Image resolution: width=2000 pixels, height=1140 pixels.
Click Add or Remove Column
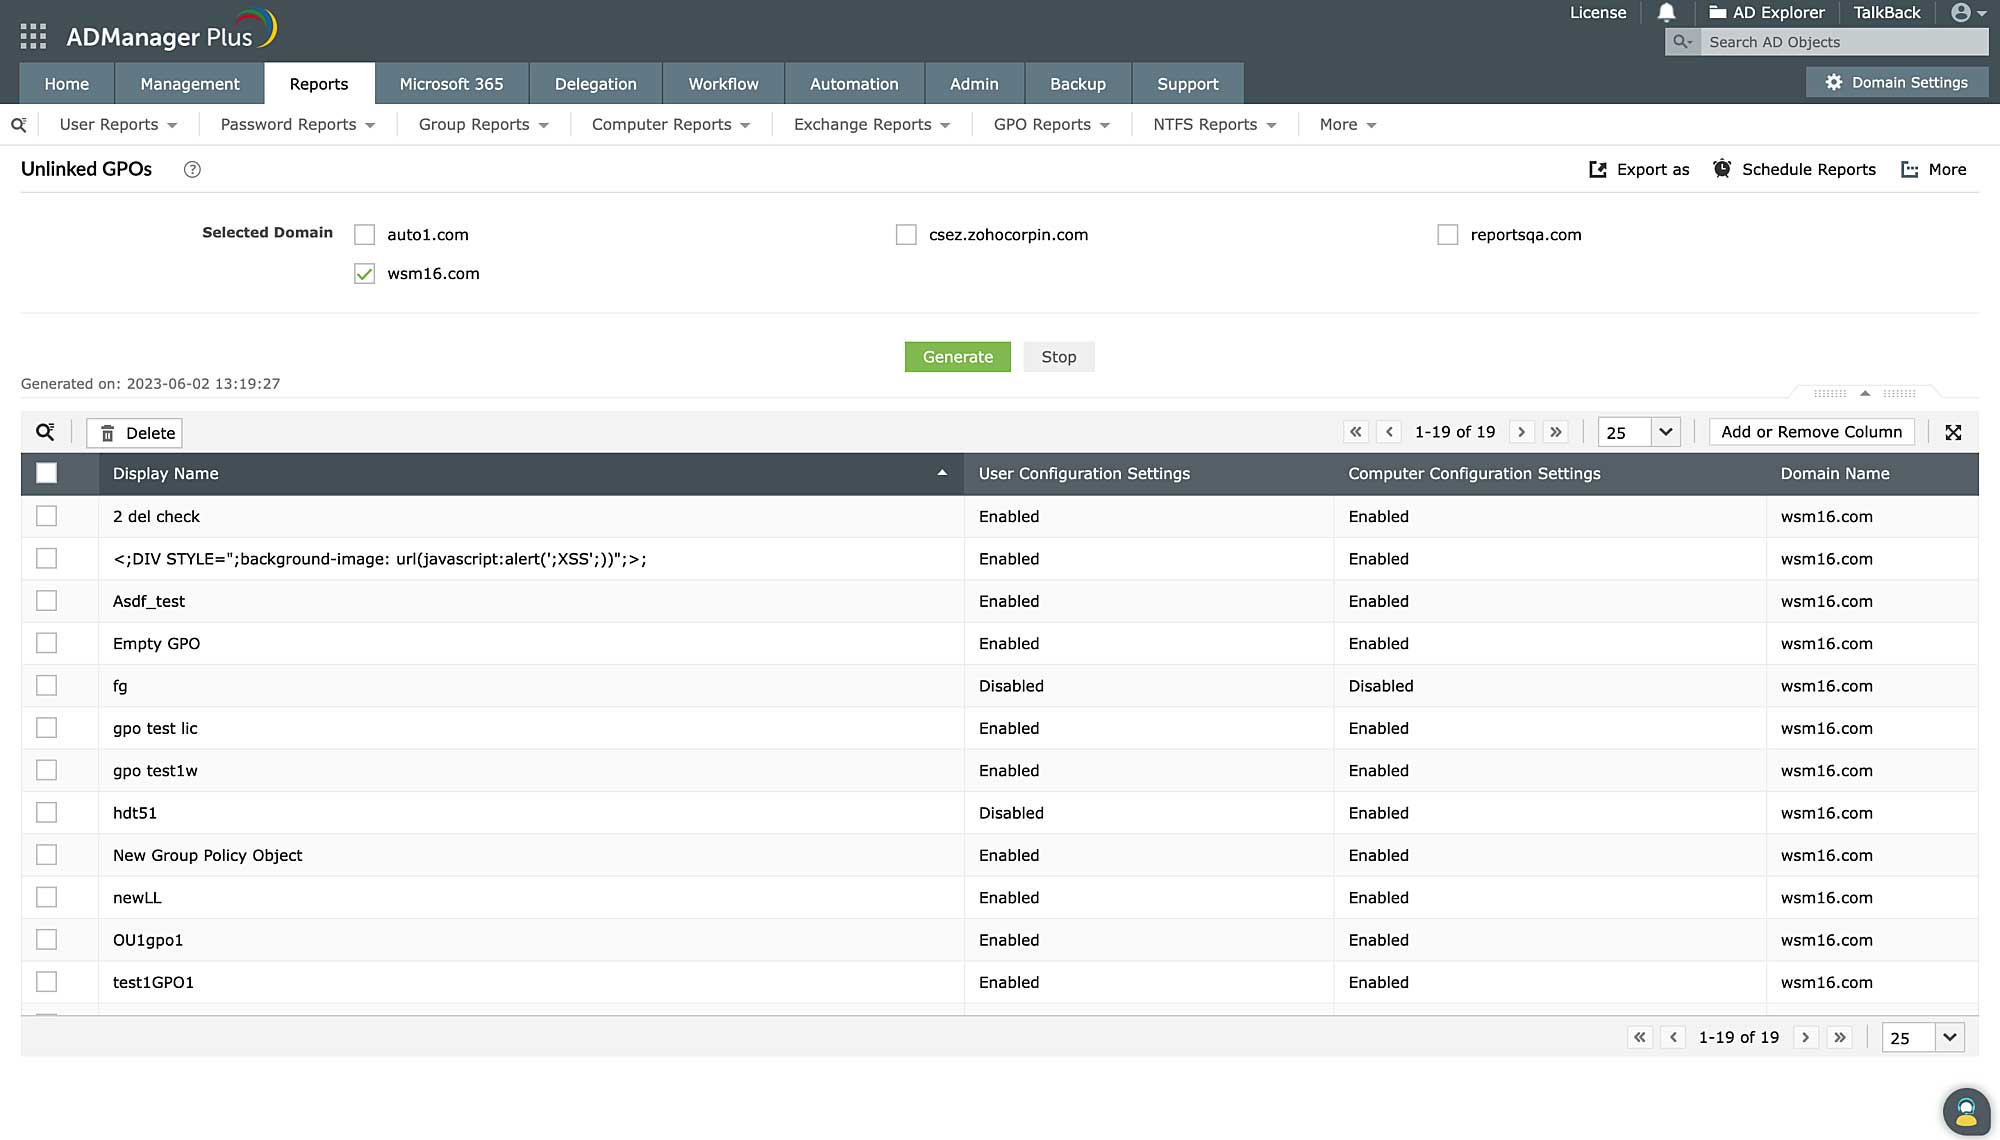(x=1811, y=432)
